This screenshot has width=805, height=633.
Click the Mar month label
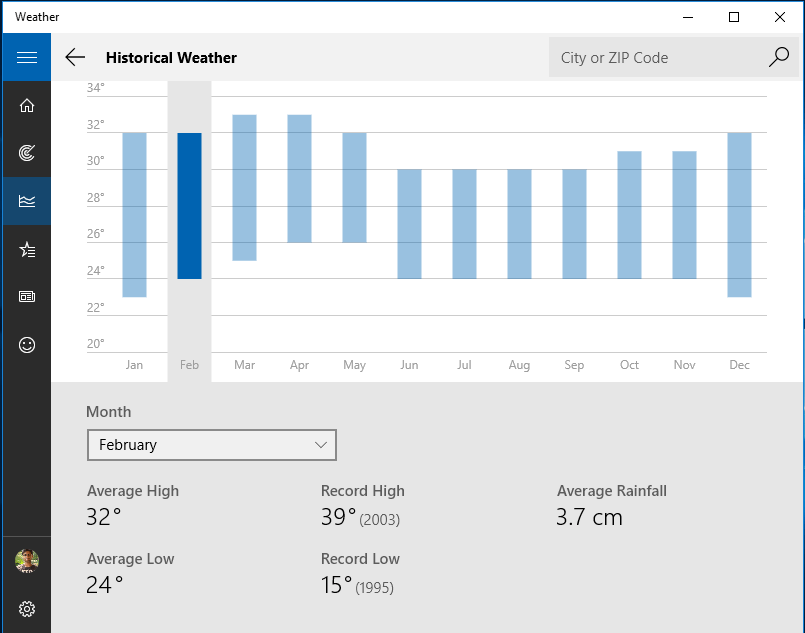tap(244, 365)
